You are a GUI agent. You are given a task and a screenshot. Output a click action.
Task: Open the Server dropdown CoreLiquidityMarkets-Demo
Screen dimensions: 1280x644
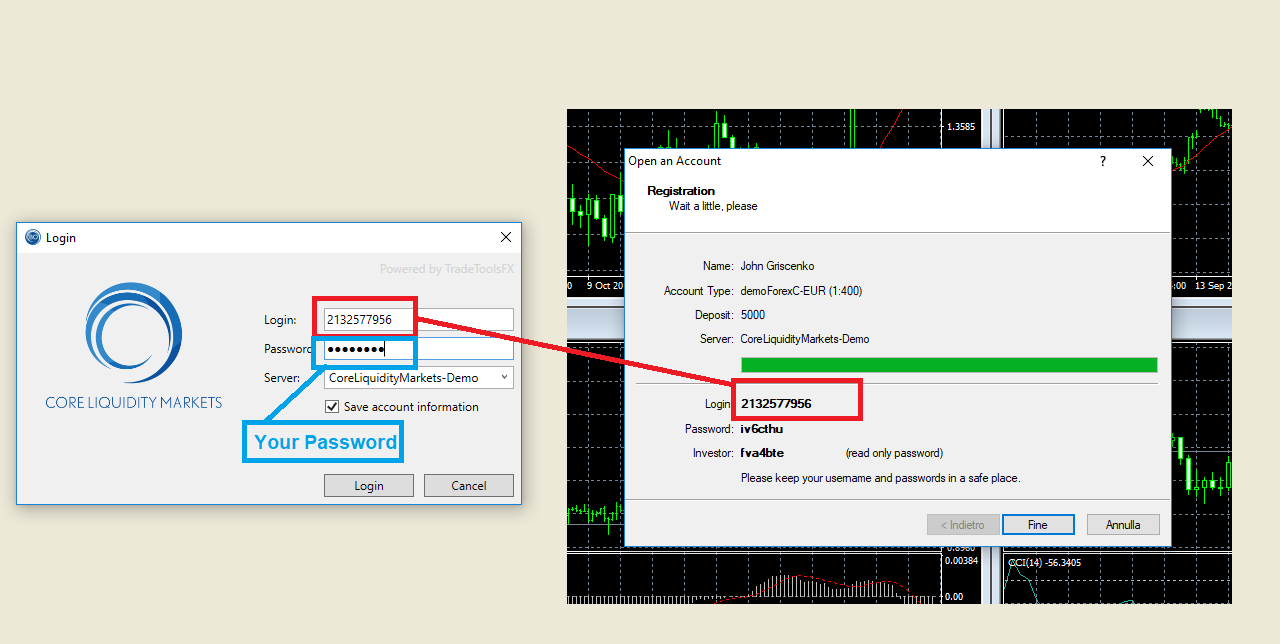(419, 378)
